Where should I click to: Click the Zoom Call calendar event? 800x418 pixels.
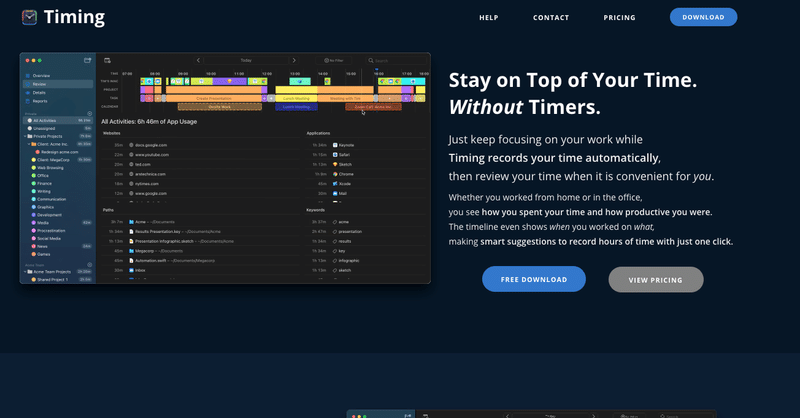373,107
